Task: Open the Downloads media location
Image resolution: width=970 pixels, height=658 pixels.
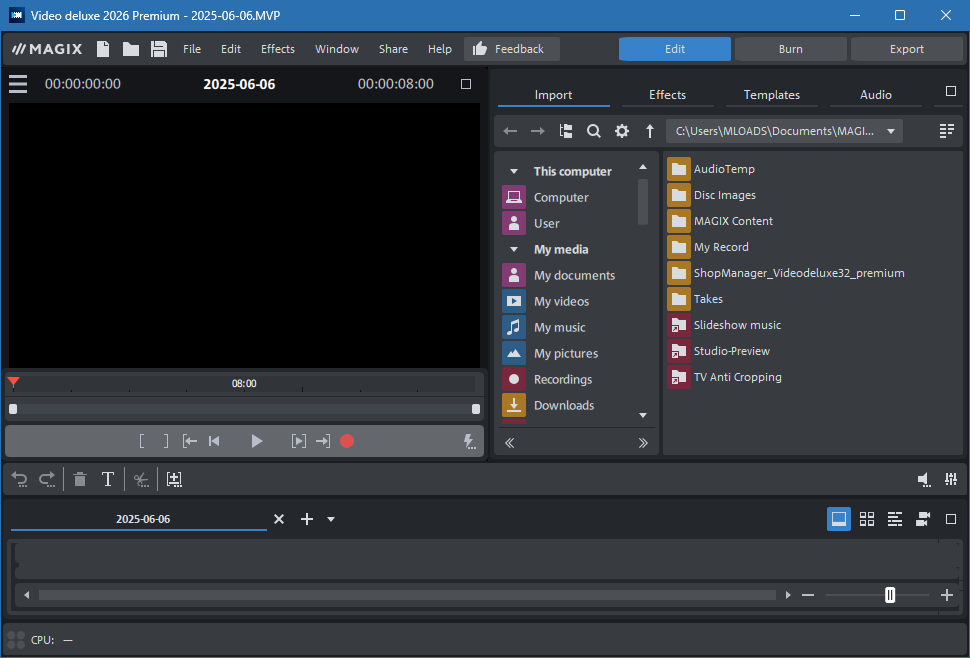Action: click(x=564, y=405)
